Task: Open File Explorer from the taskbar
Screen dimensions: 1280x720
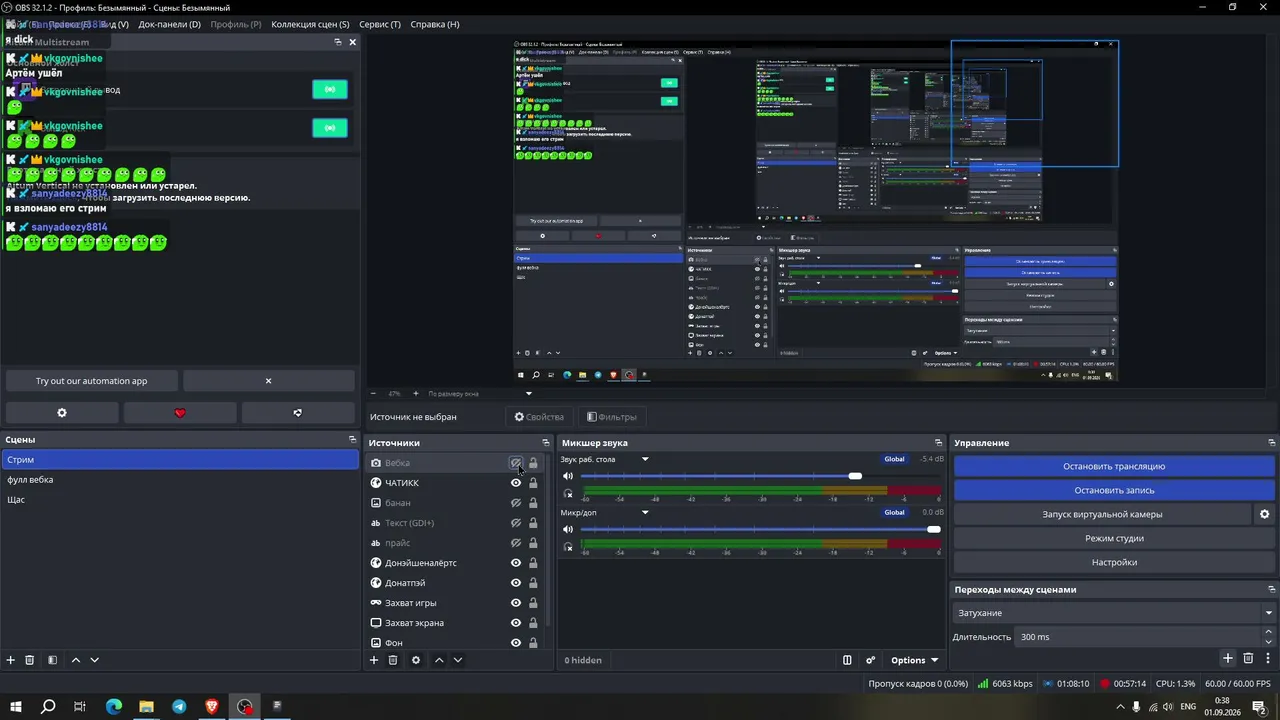Action: tap(146, 707)
